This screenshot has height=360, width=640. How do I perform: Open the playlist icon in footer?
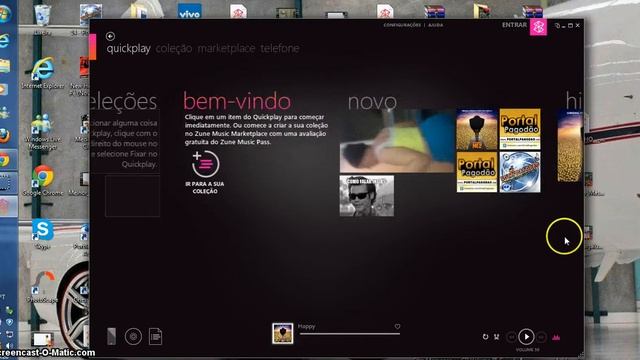[x=156, y=337]
